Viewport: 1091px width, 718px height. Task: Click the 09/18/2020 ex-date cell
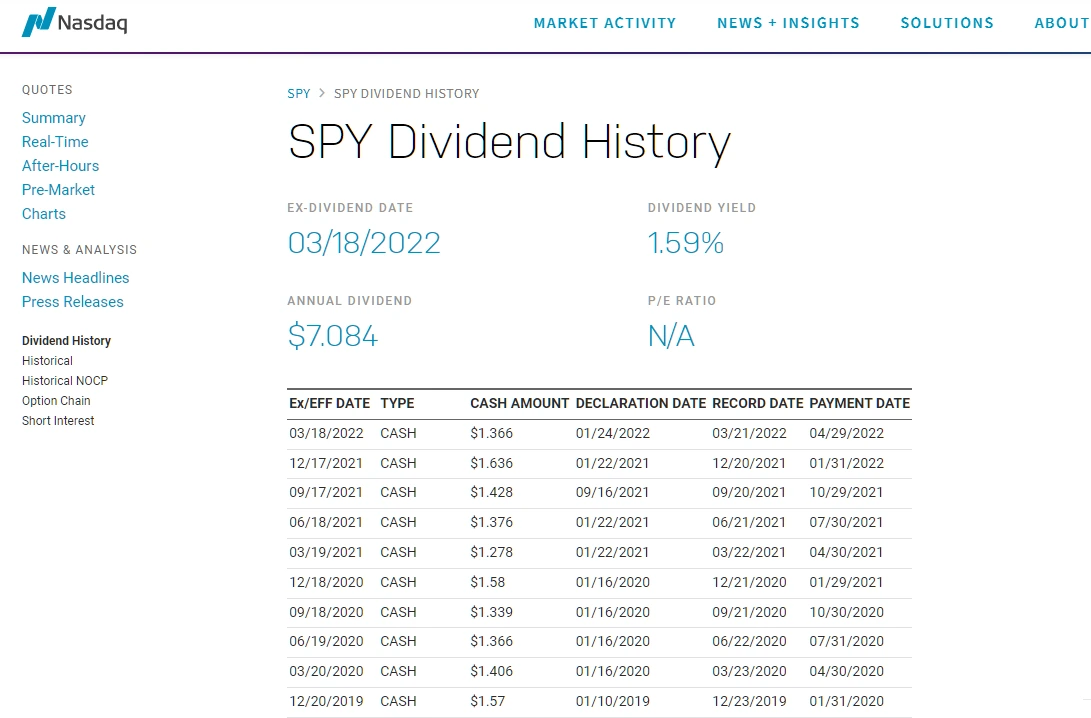click(326, 612)
